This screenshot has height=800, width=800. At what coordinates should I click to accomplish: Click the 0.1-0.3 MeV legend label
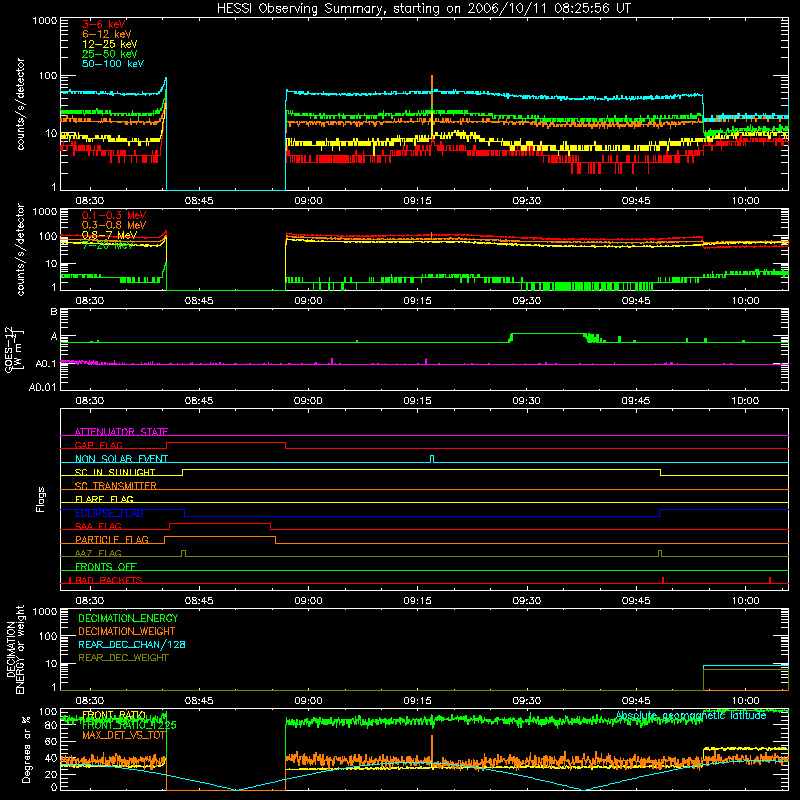(x=114, y=215)
